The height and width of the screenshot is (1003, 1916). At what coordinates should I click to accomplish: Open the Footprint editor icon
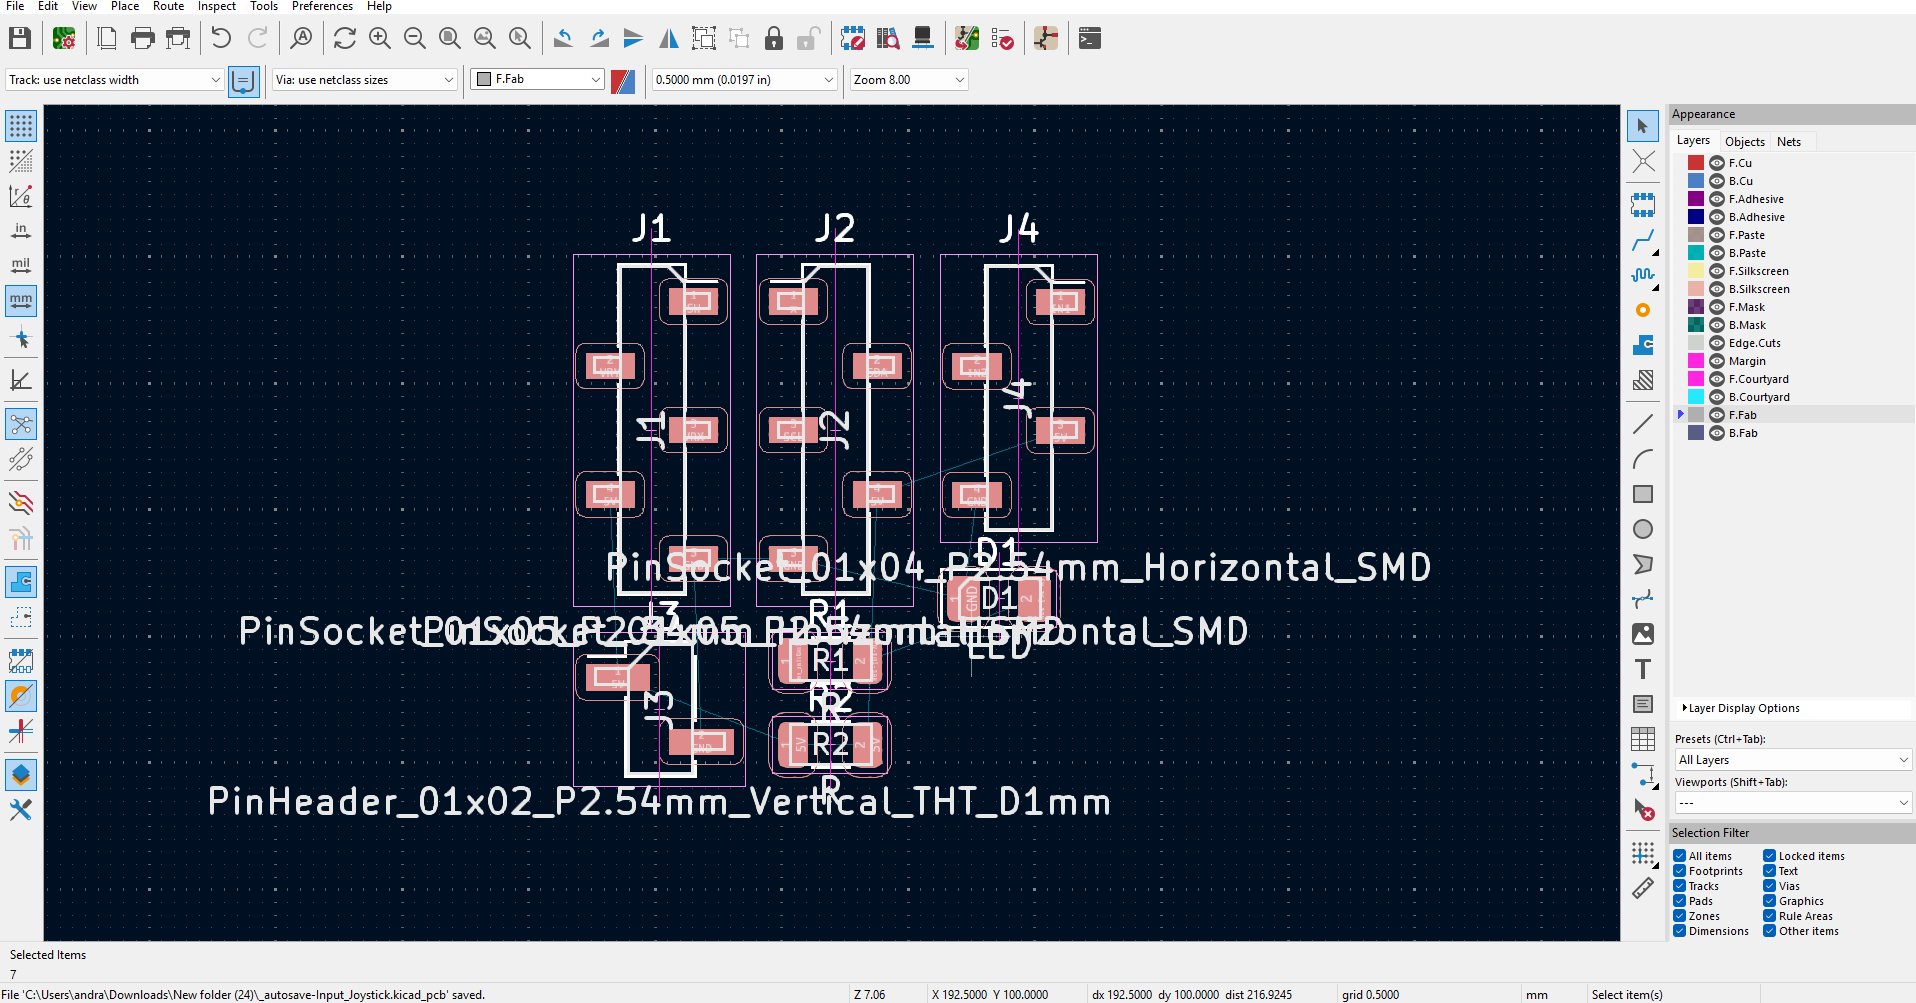(x=853, y=38)
